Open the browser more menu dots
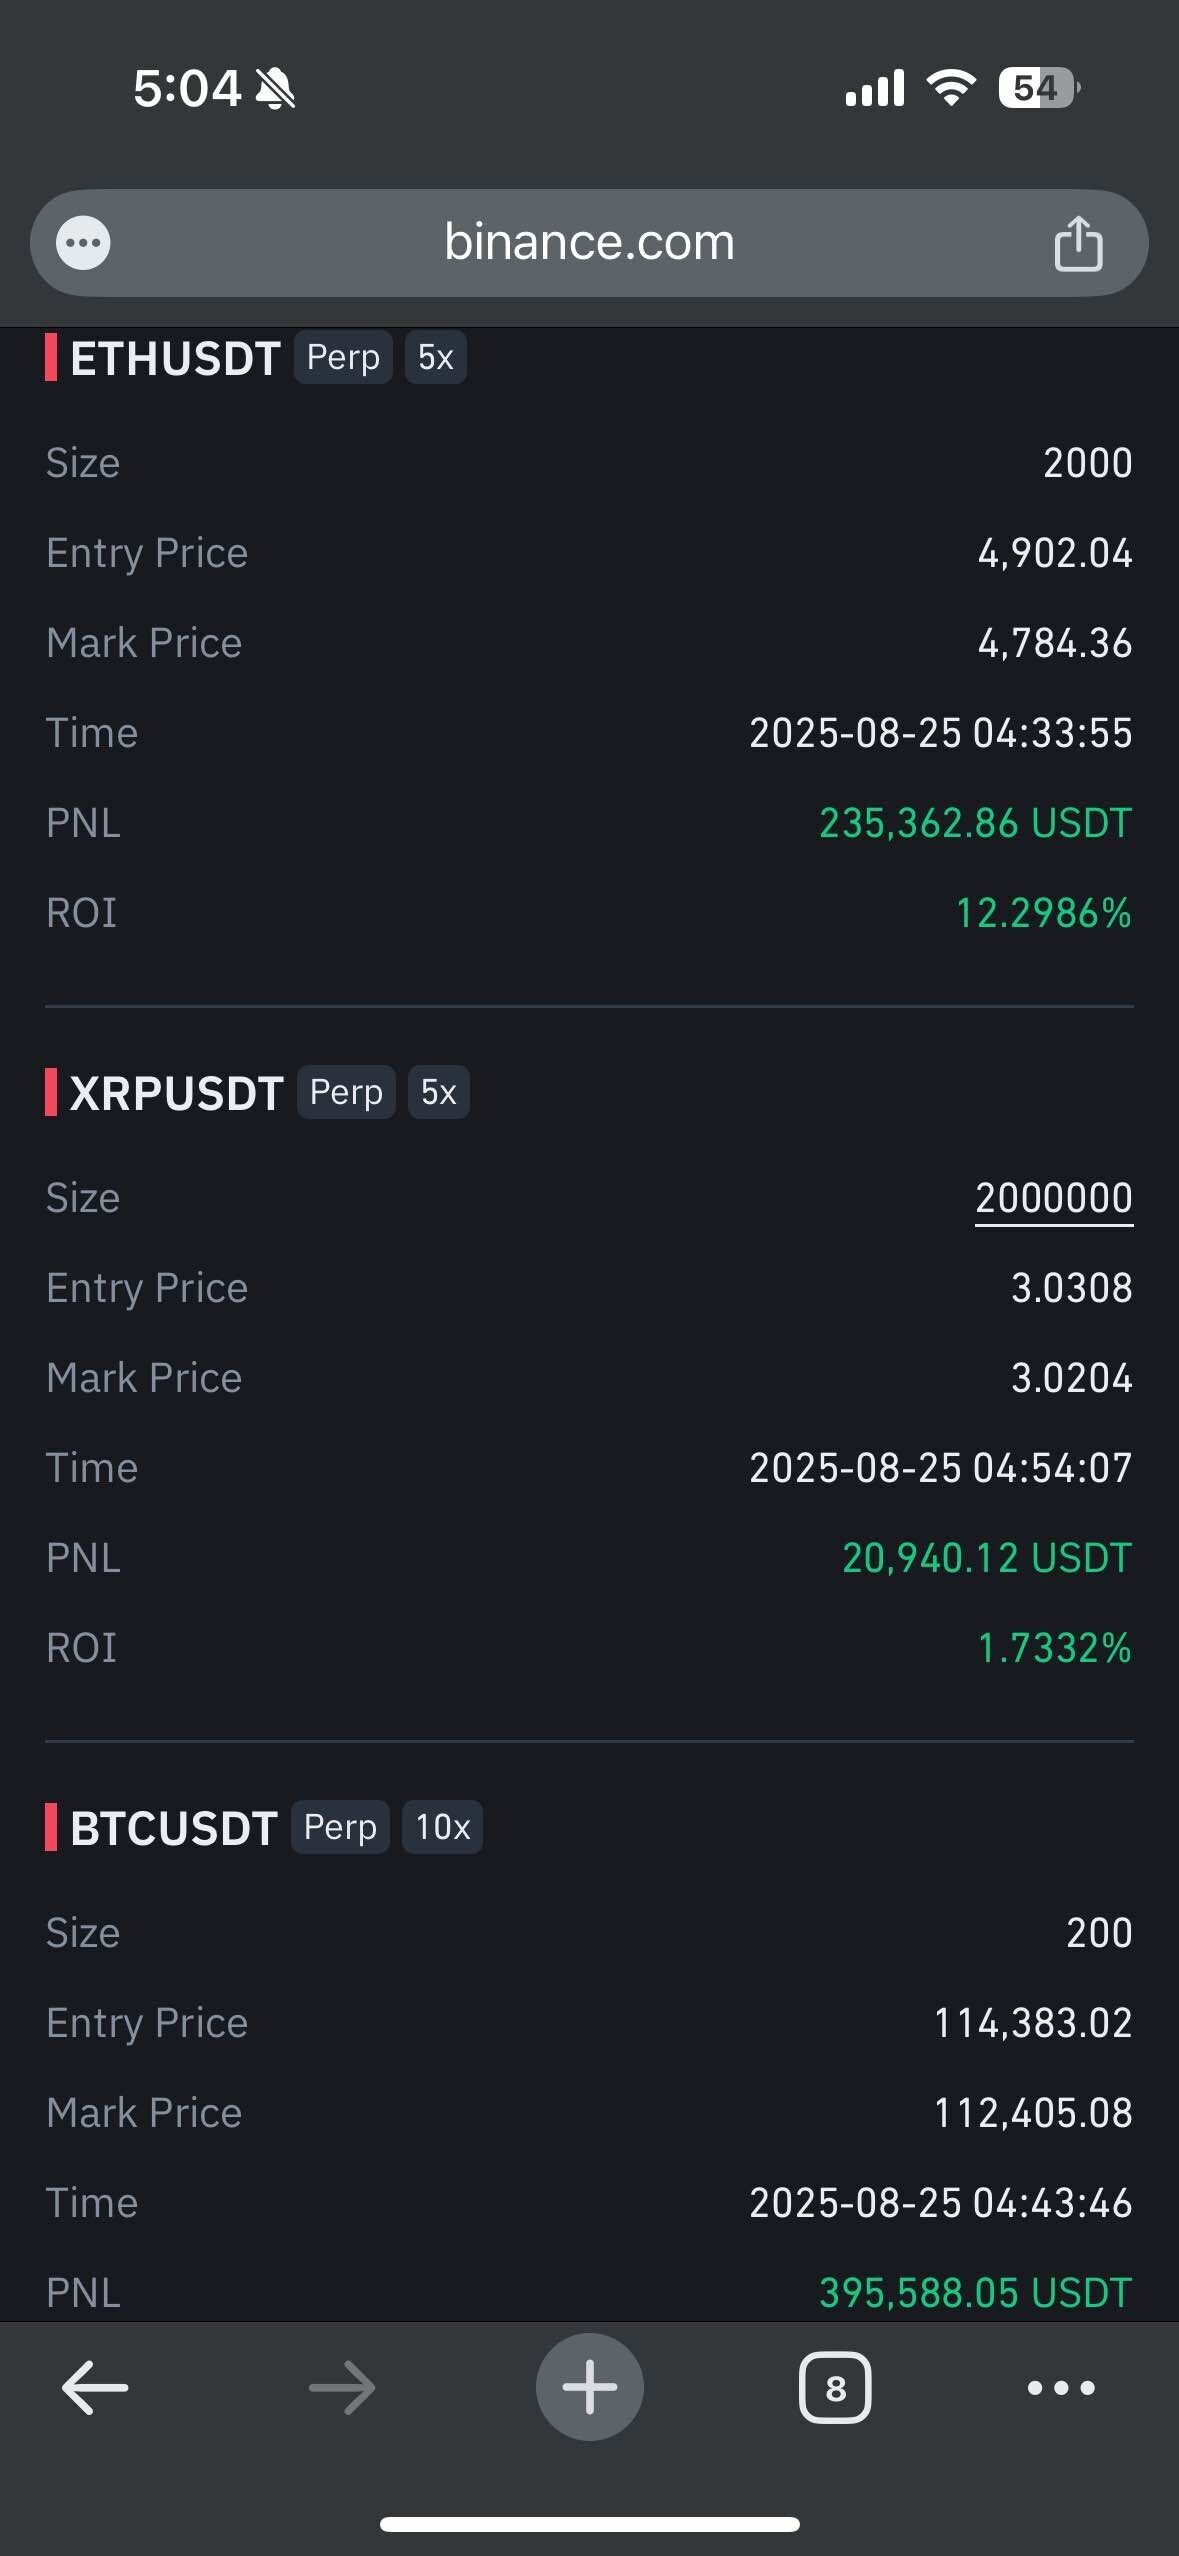 [1061, 2388]
